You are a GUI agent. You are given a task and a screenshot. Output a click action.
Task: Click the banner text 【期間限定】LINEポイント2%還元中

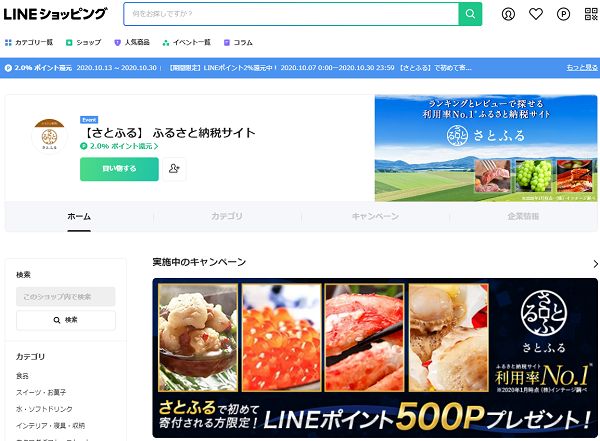point(223,68)
